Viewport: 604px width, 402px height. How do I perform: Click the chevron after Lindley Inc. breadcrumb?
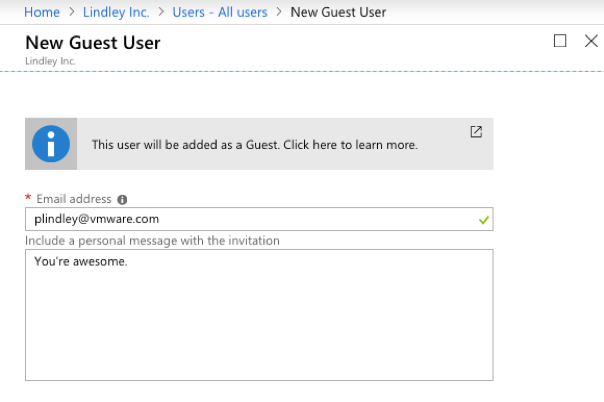[164, 13]
